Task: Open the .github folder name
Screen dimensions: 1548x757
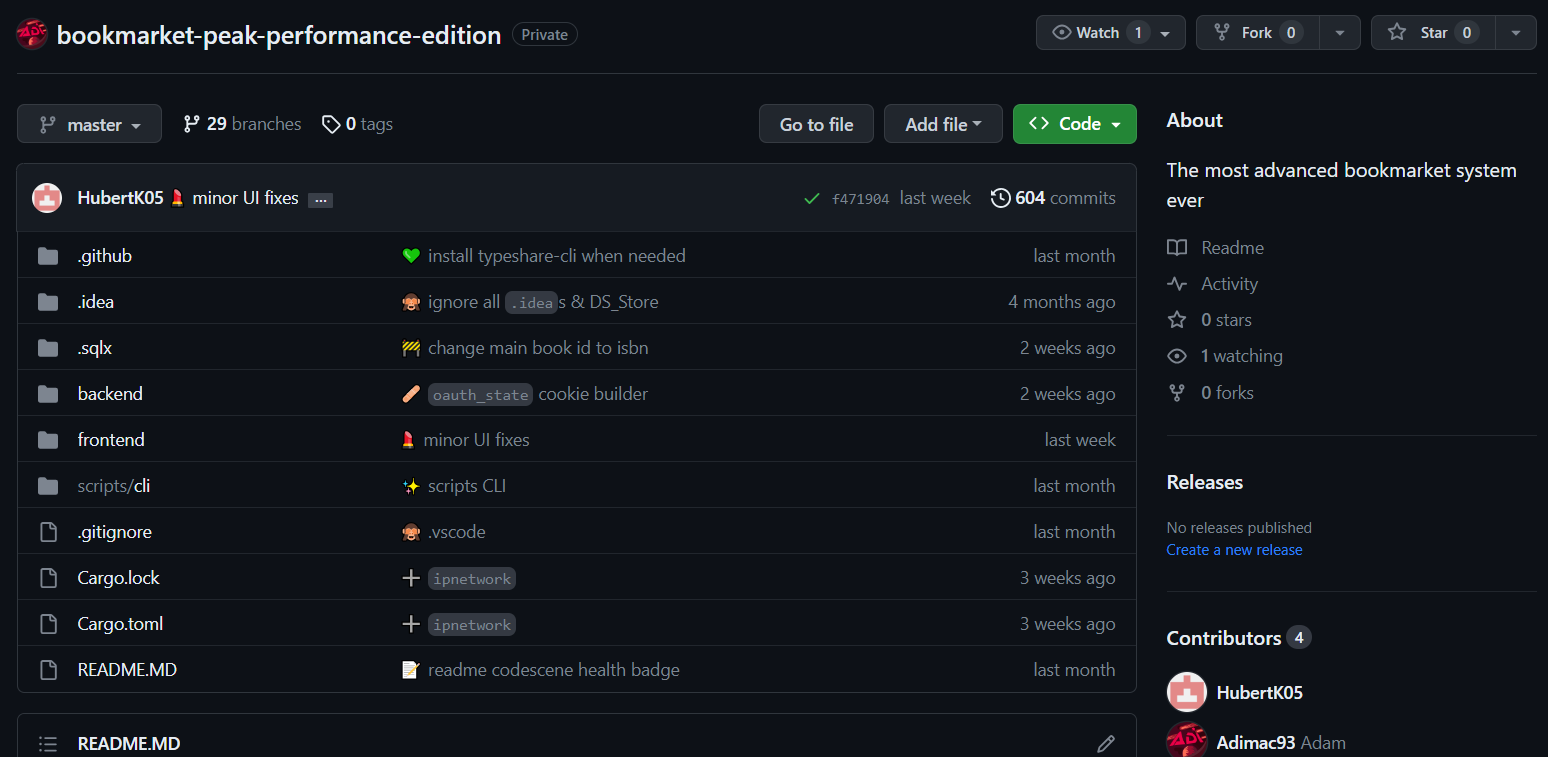Action: point(105,256)
